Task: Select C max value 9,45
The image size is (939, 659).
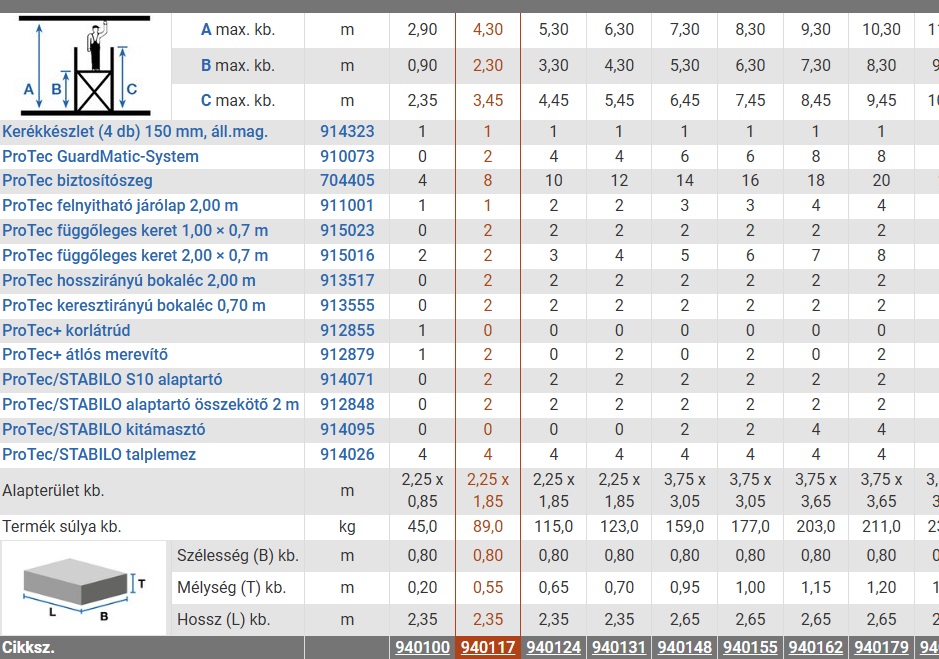Action: click(881, 100)
